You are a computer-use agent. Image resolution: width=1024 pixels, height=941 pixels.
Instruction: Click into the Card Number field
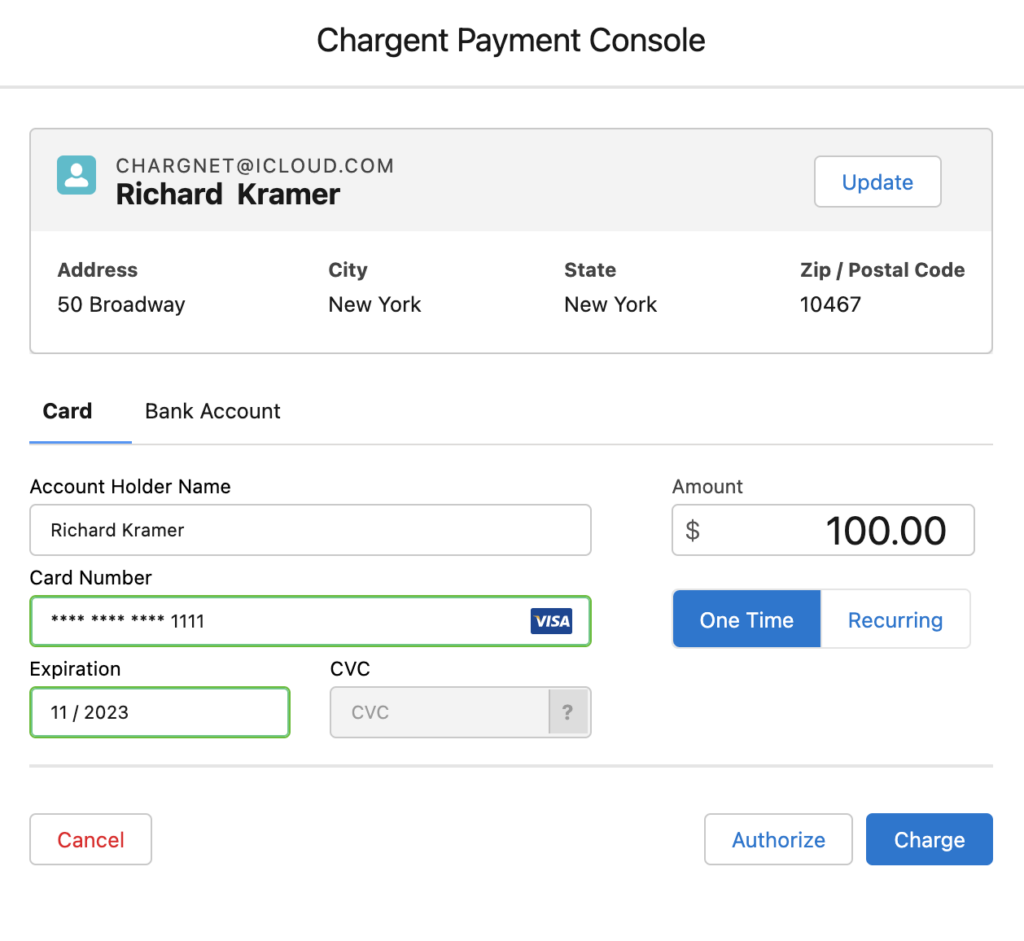(x=280, y=621)
